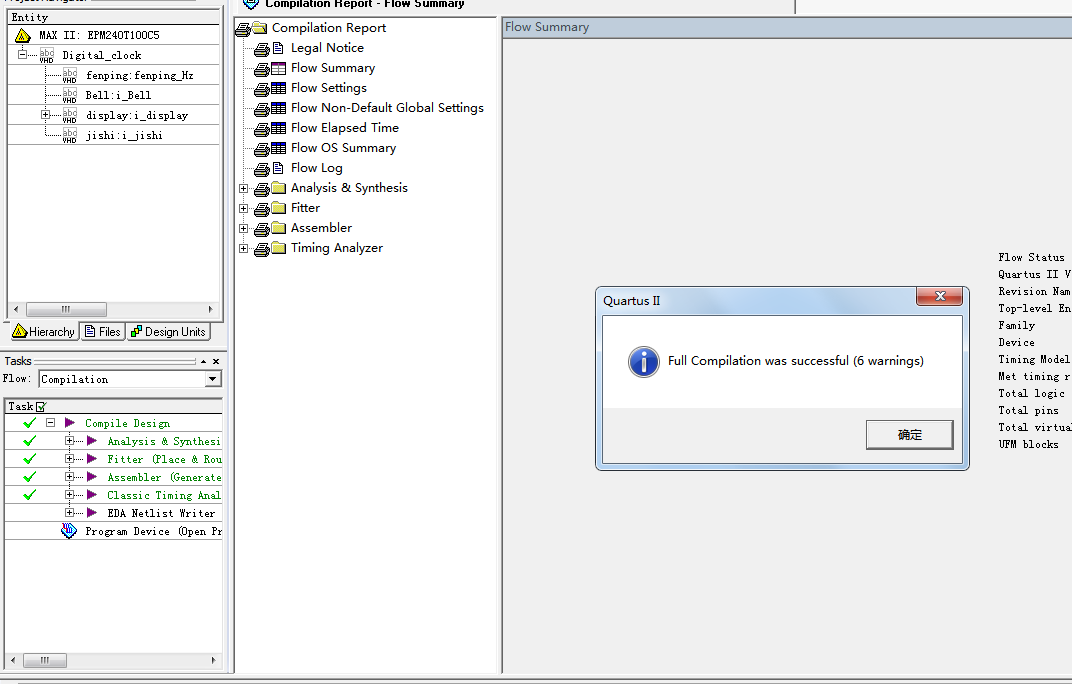Expand the Fitter report folder

click(x=243, y=208)
